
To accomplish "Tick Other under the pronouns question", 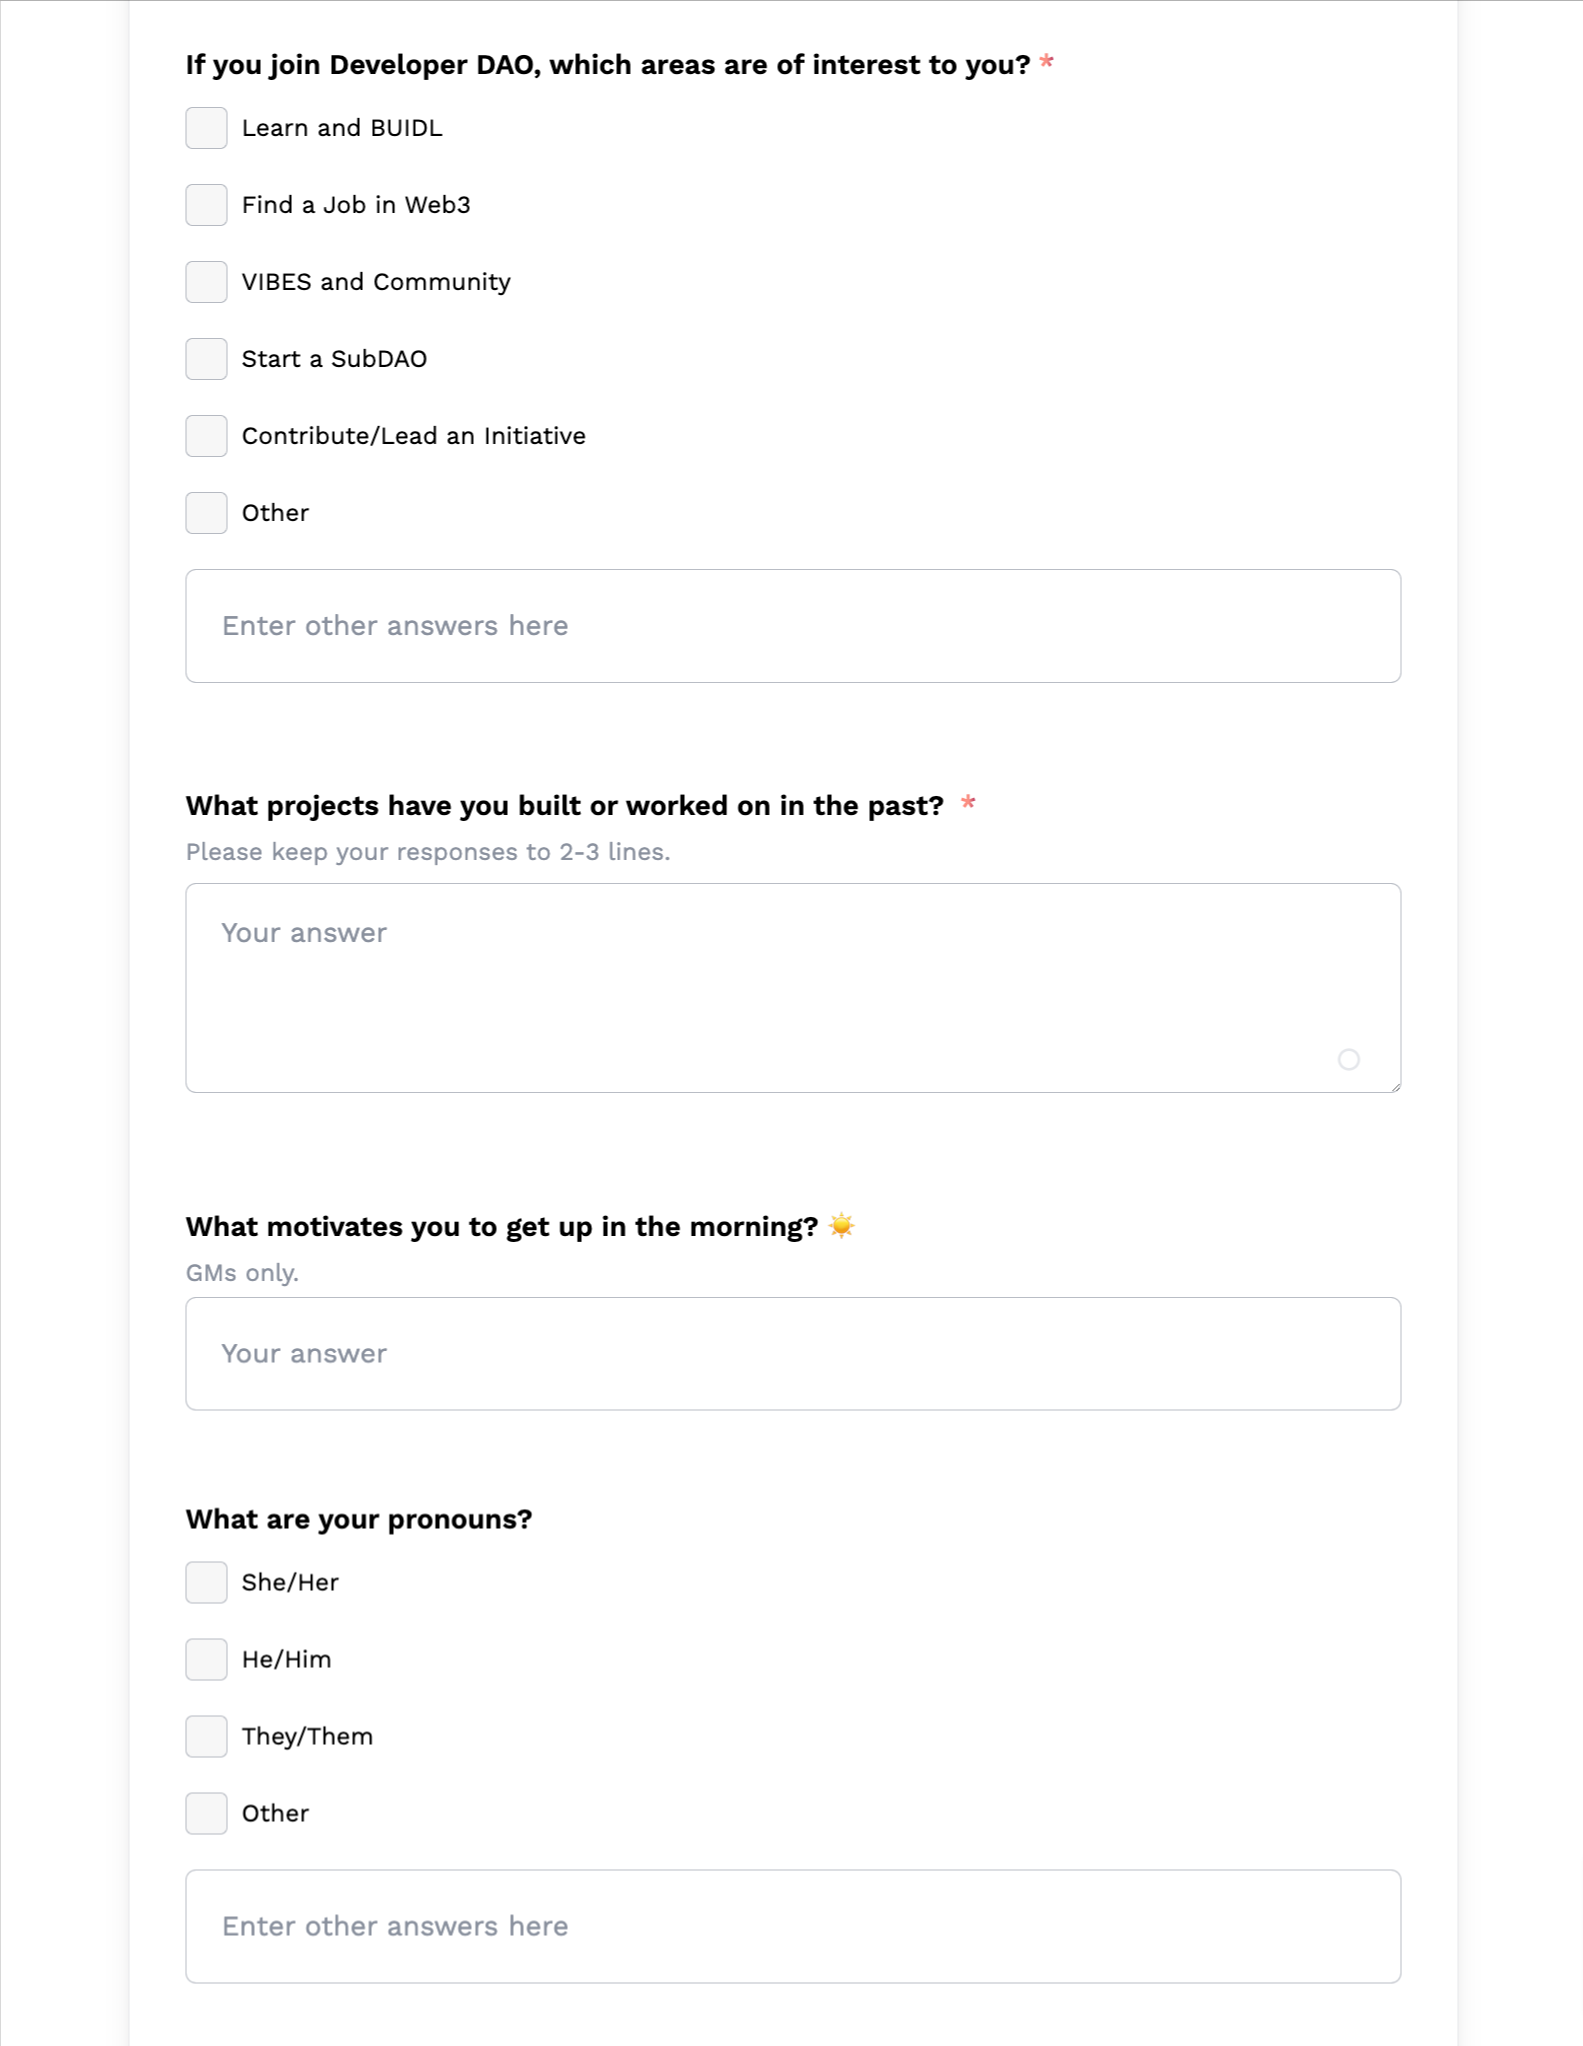I will coord(206,1814).
